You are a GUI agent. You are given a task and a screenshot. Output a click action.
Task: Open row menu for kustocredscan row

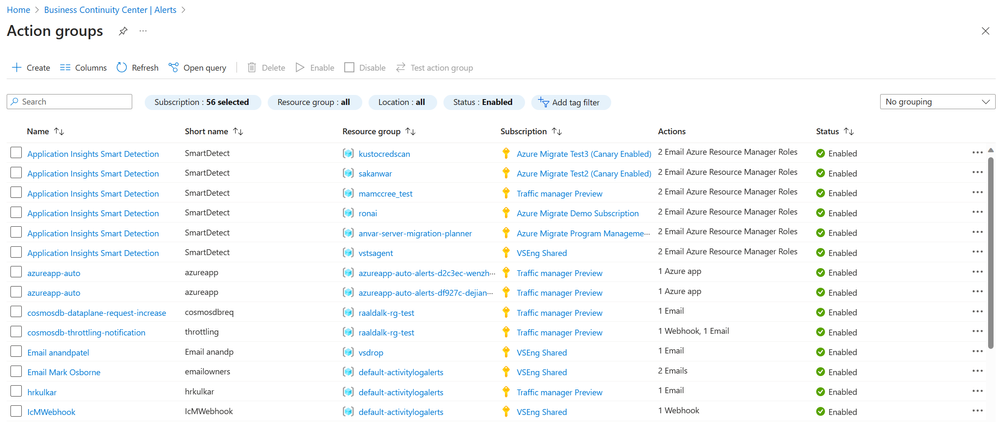coord(977,153)
